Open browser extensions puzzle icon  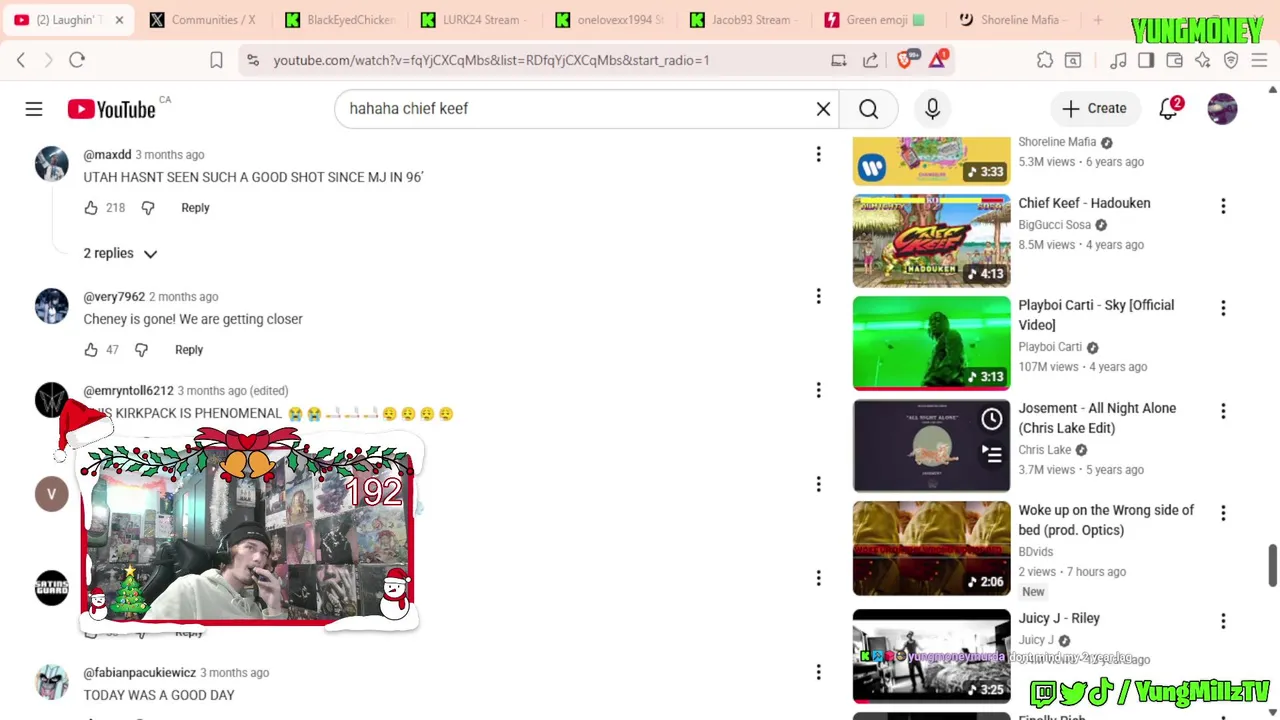(1045, 60)
